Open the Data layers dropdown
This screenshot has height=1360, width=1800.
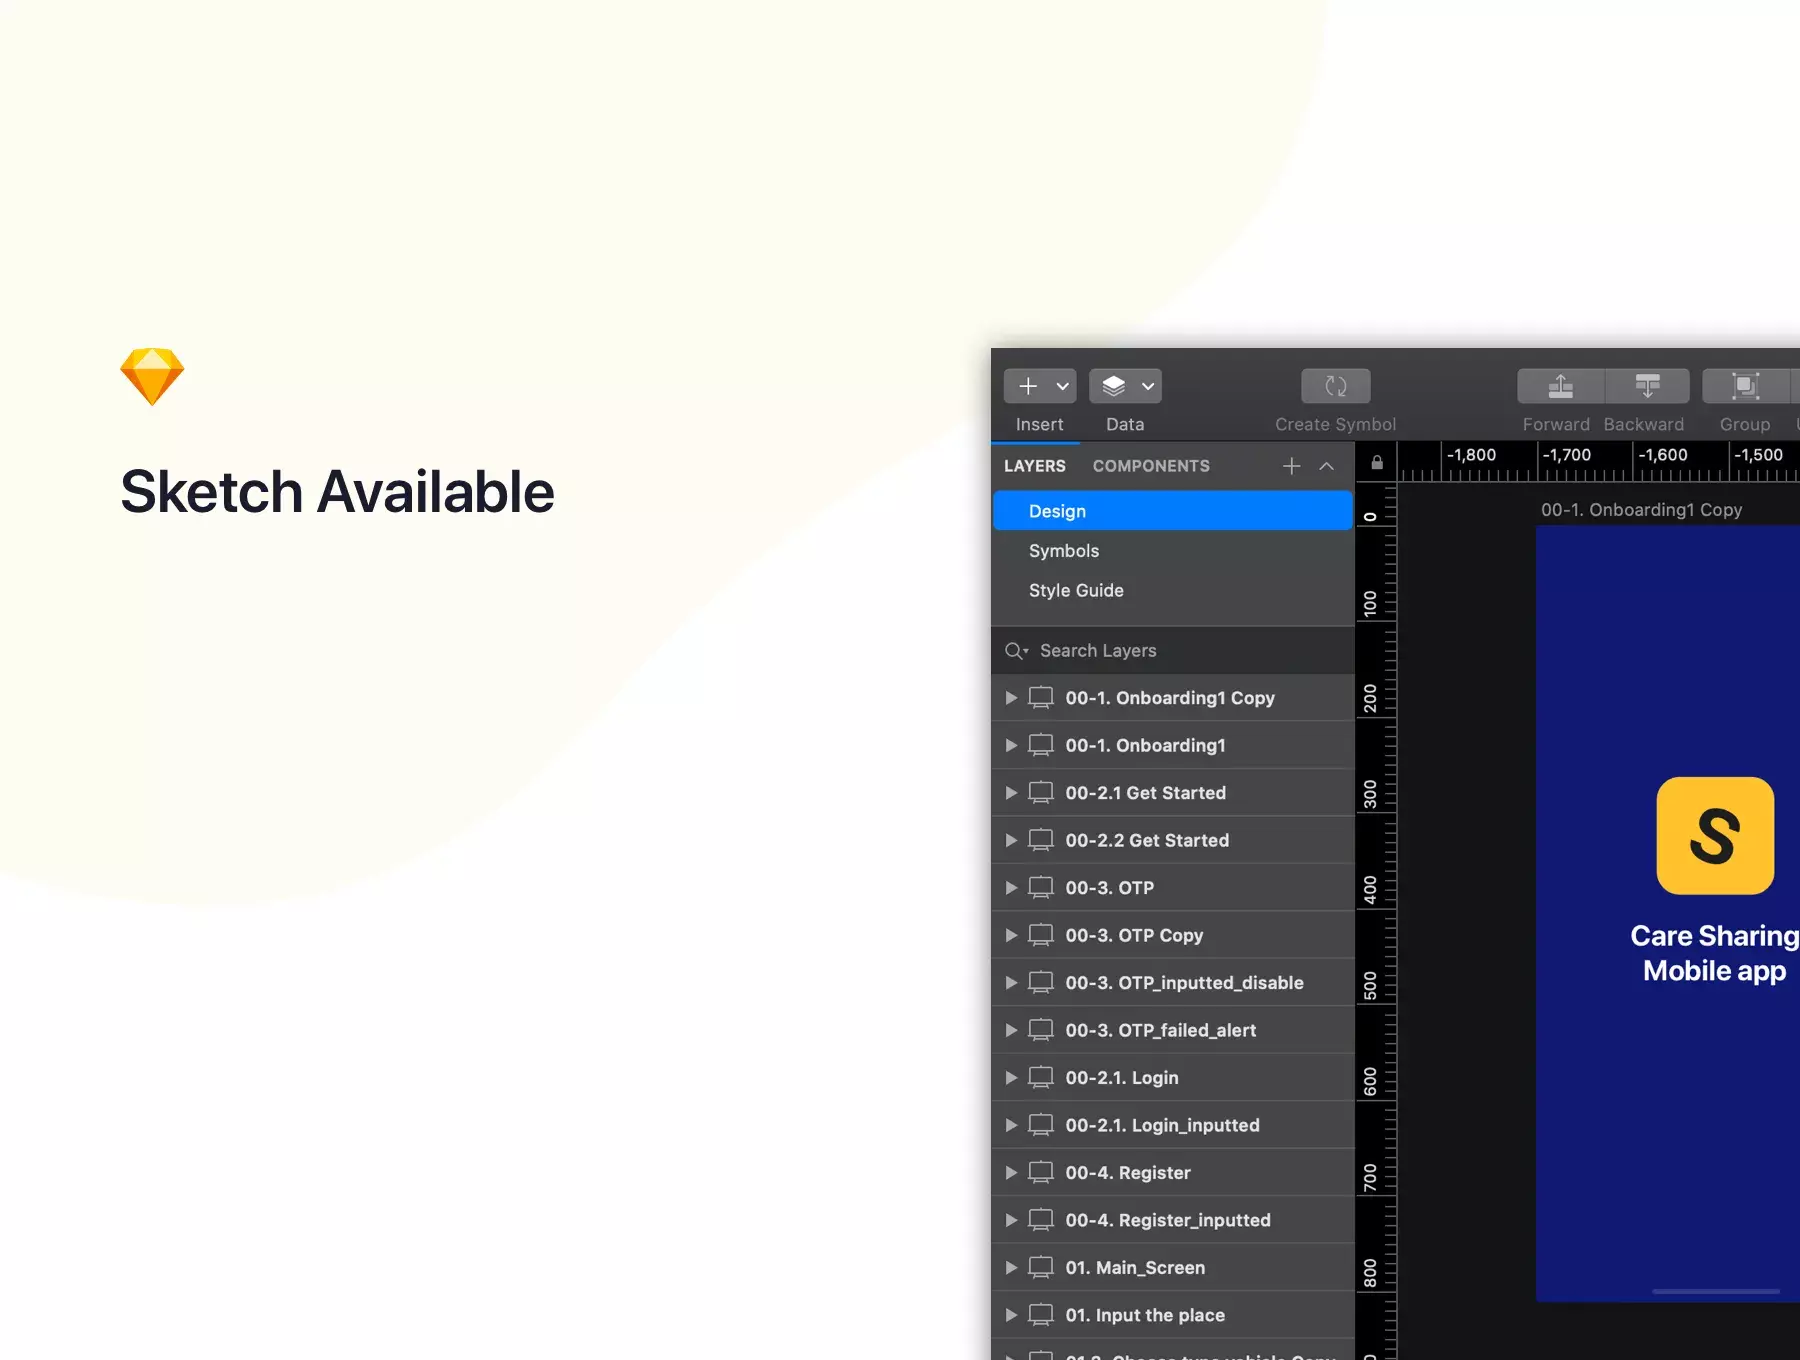coord(1125,386)
